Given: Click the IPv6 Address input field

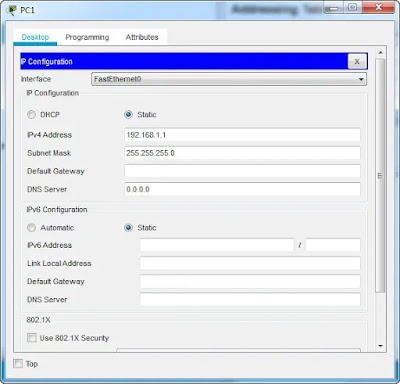Looking at the screenshot, I should click(x=217, y=245).
